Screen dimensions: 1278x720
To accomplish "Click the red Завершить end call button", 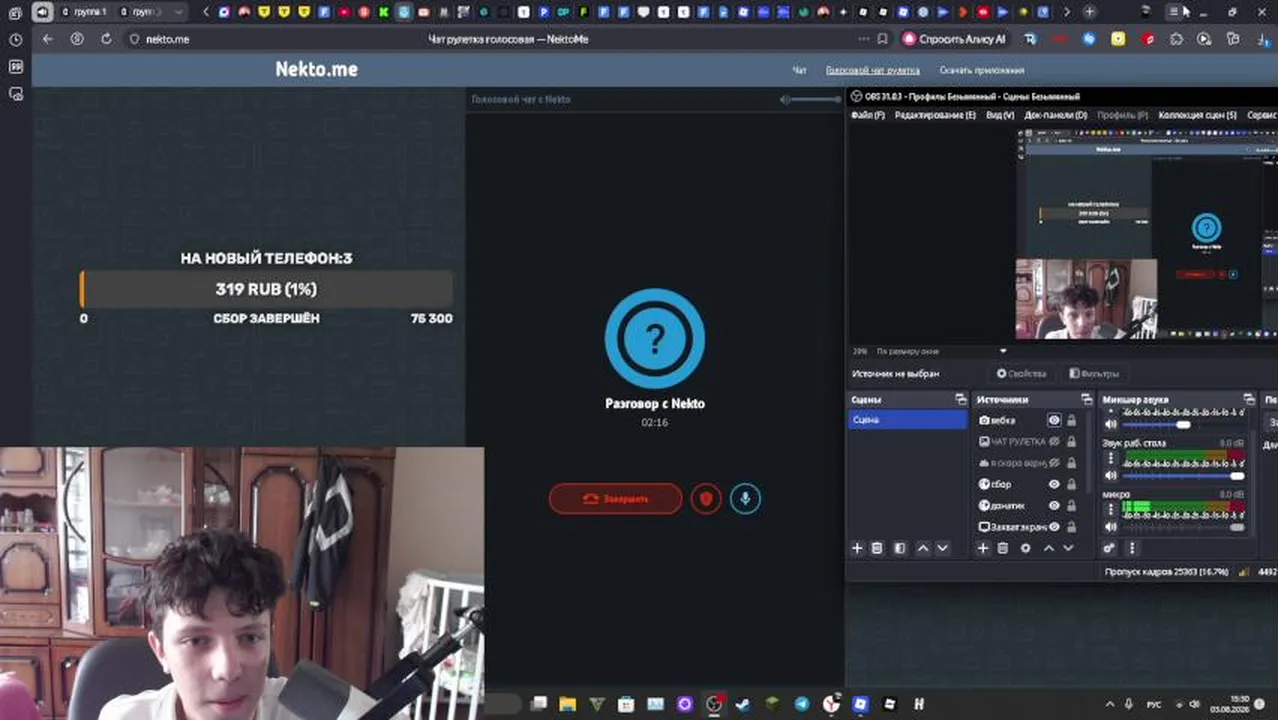I will [x=615, y=498].
